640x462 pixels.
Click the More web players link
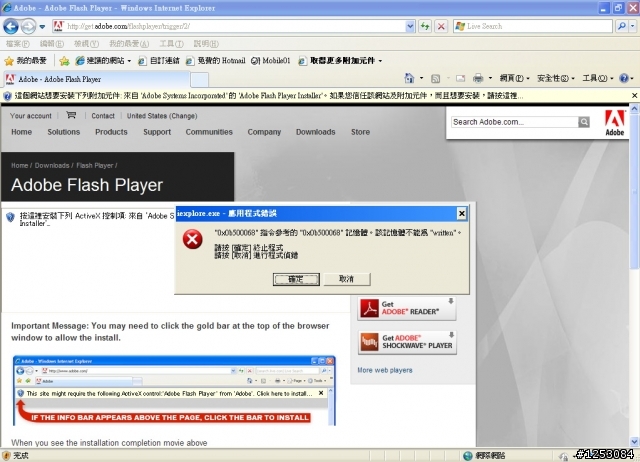click(385, 370)
